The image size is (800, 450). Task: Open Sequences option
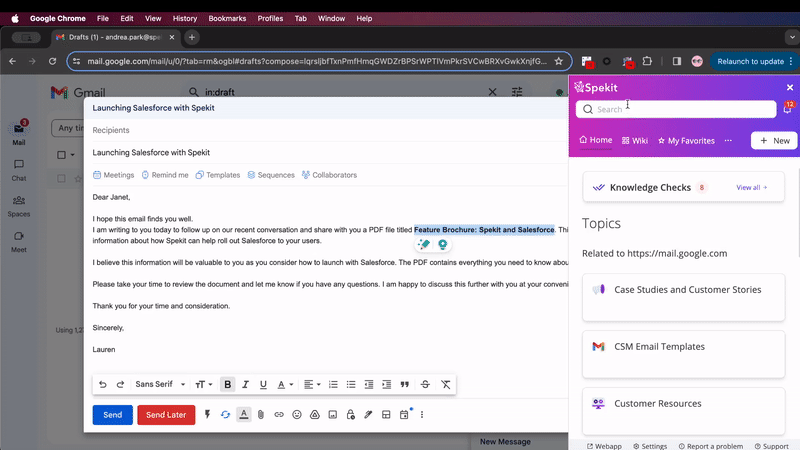(271, 175)
